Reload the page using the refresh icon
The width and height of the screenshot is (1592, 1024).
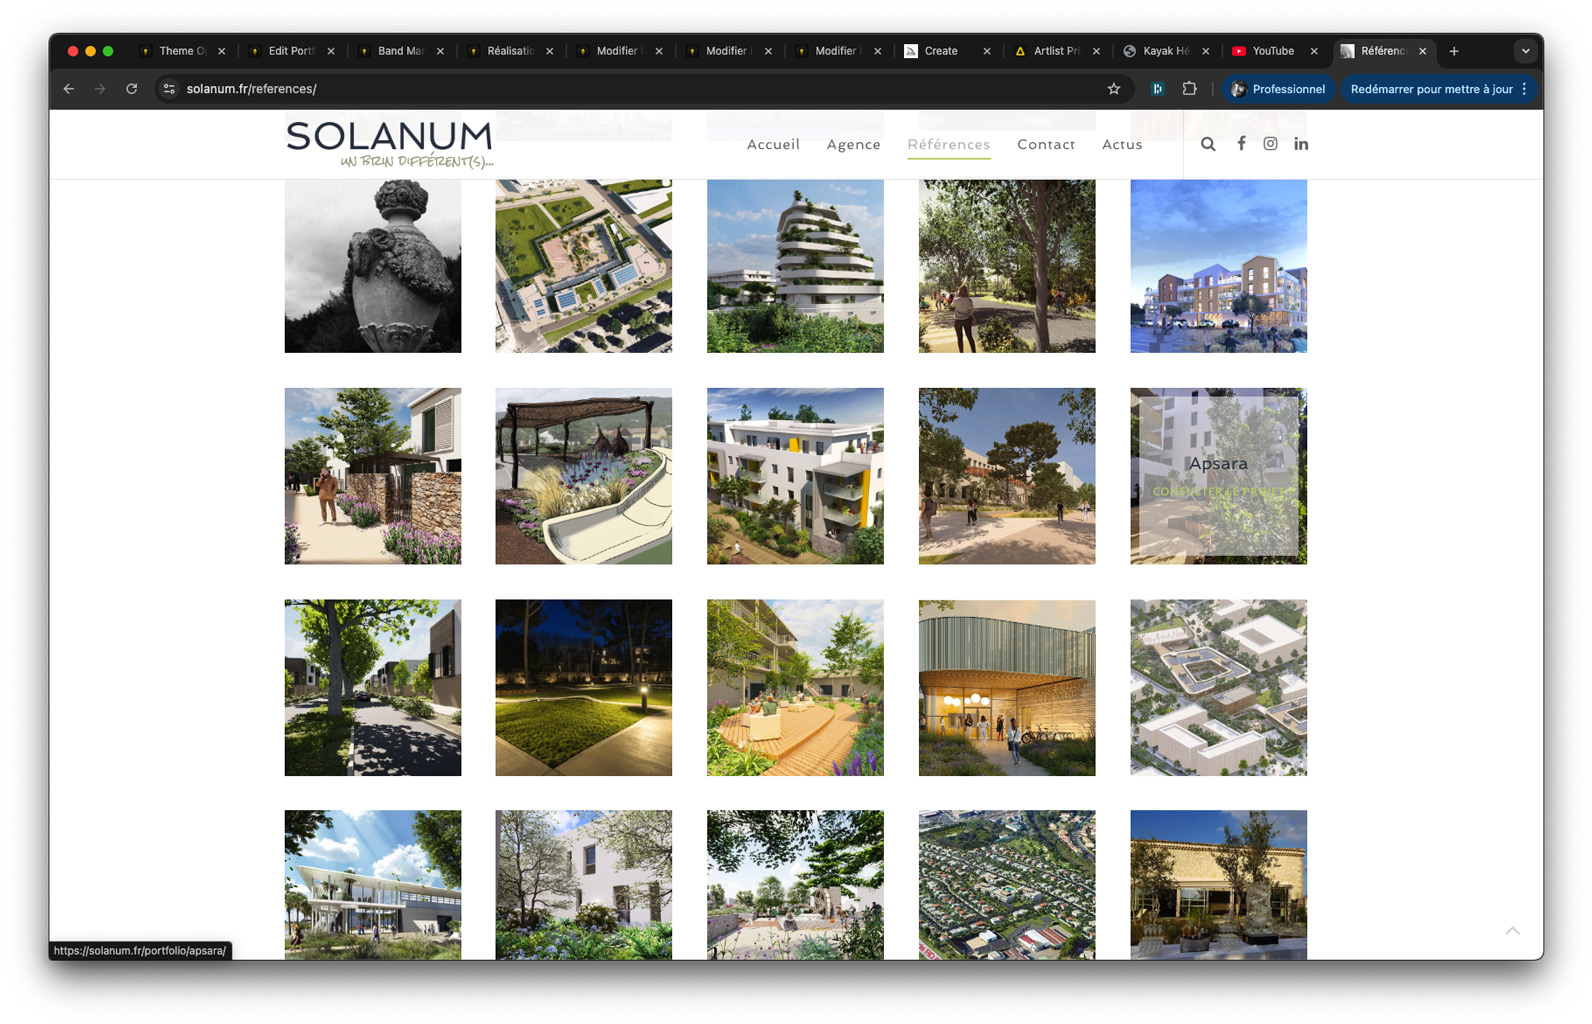click(x=131, y=89)
